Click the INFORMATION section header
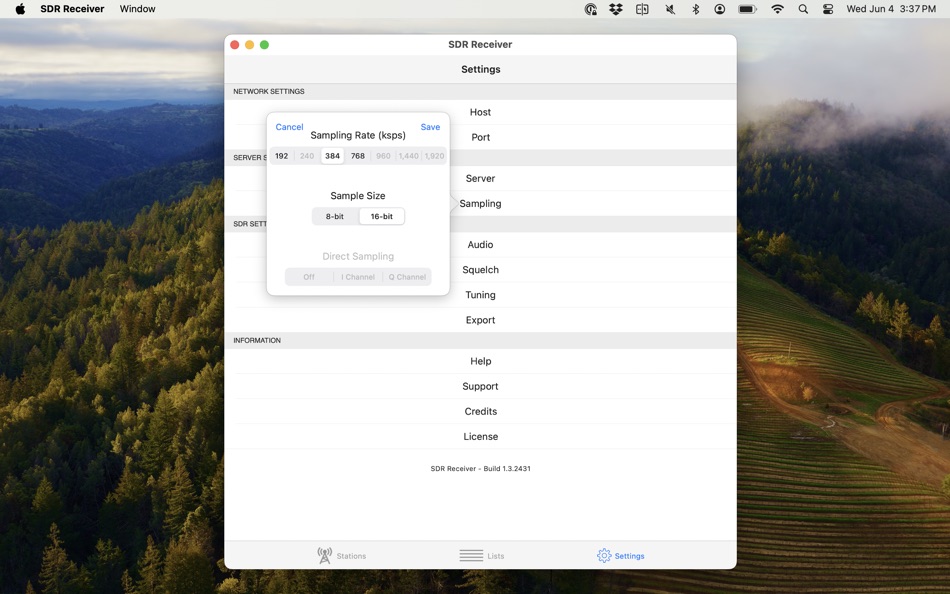 (x=257, y=341)
